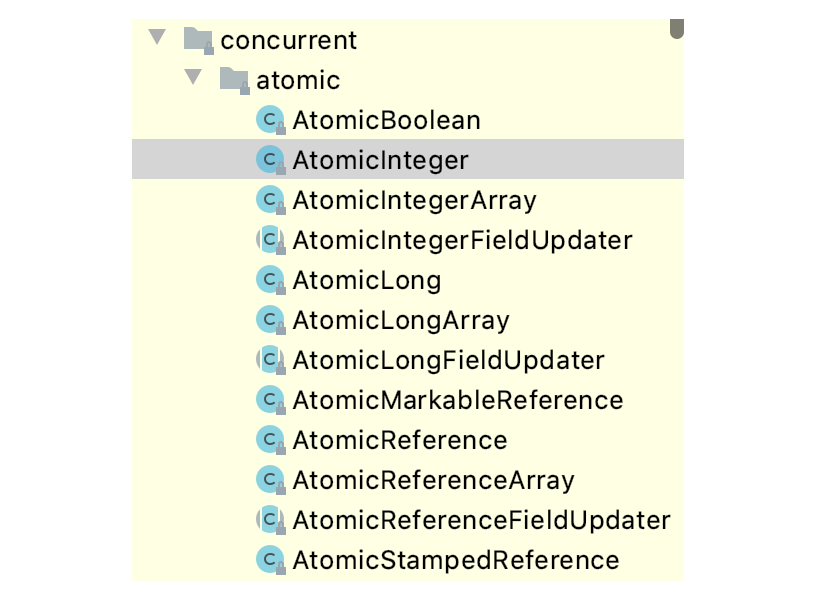Collapse the concurrent package node
The height and width of the screenshot is (590, 816).
(x=156, y=39)
